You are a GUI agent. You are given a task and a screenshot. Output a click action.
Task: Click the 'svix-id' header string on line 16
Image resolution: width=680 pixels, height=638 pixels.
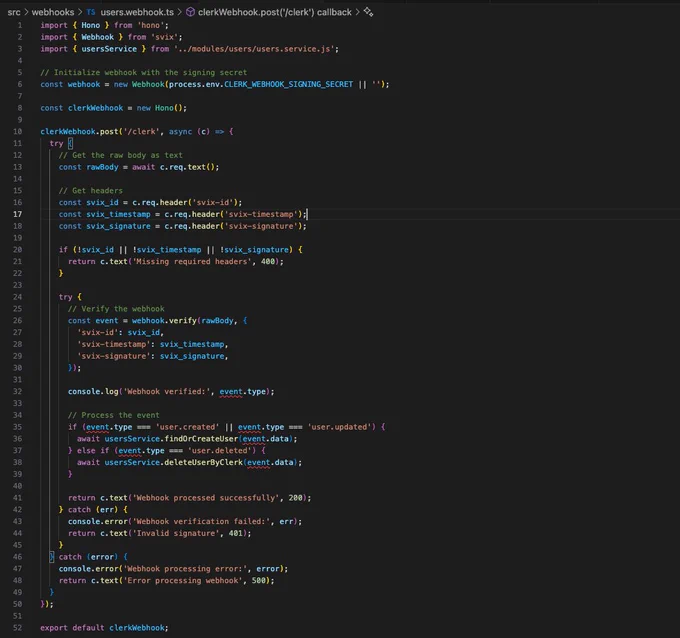pos(212,203)
